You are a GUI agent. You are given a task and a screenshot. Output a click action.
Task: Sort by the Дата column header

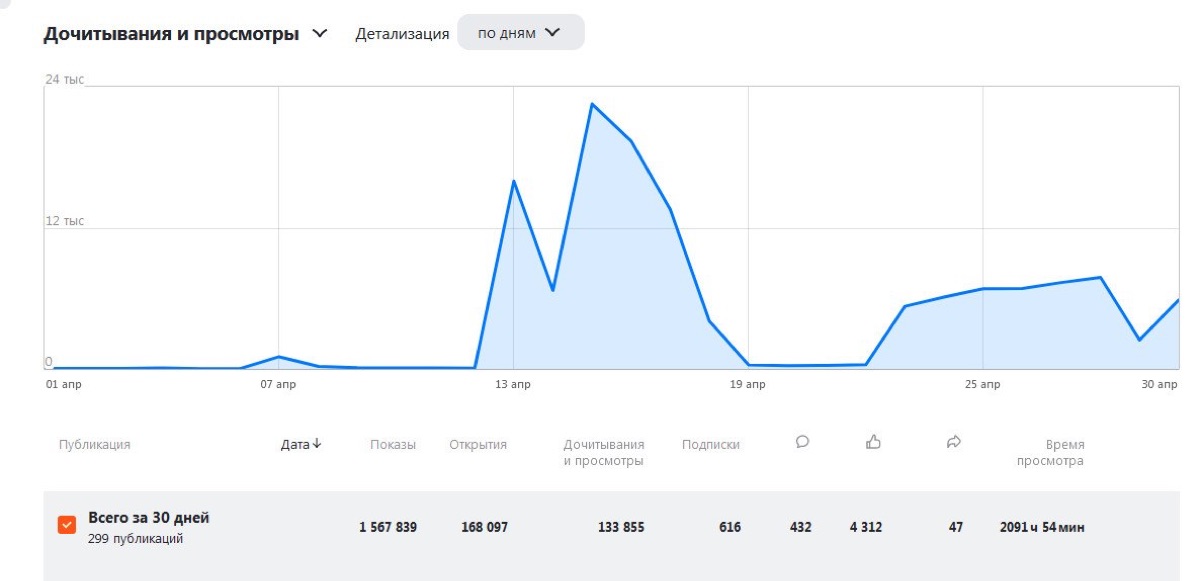coord(301,444)
